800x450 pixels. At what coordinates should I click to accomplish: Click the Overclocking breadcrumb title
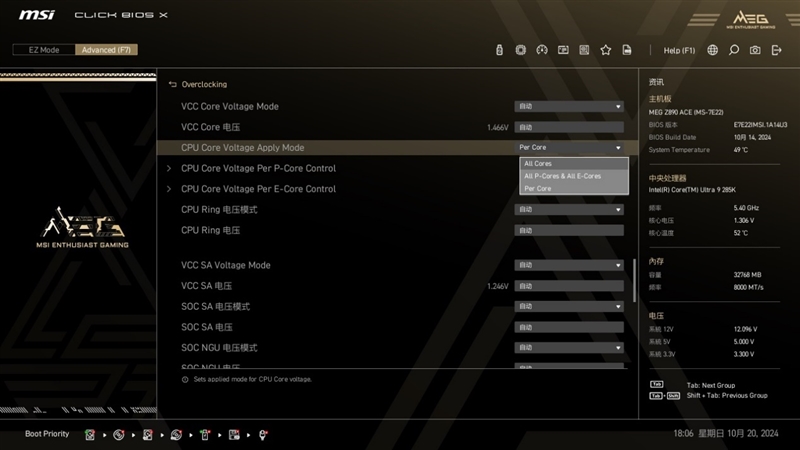[204, 84]
